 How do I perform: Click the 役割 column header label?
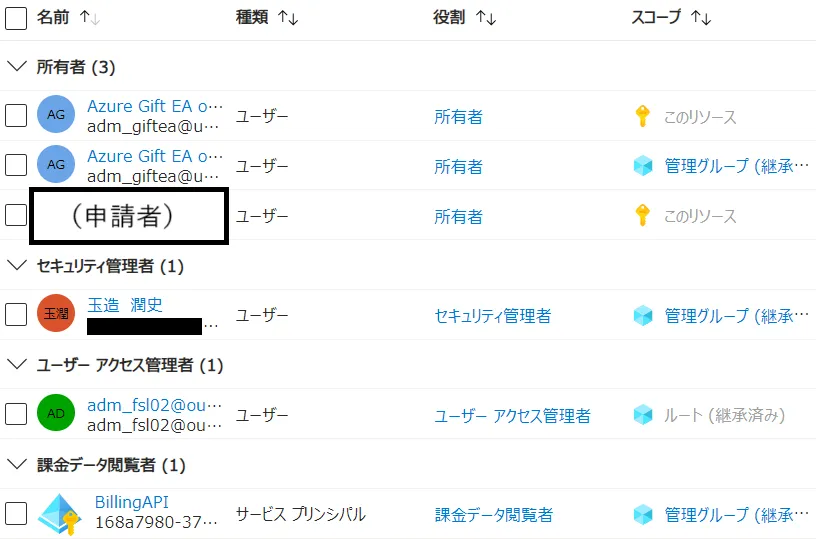click(x=449, y=17)
